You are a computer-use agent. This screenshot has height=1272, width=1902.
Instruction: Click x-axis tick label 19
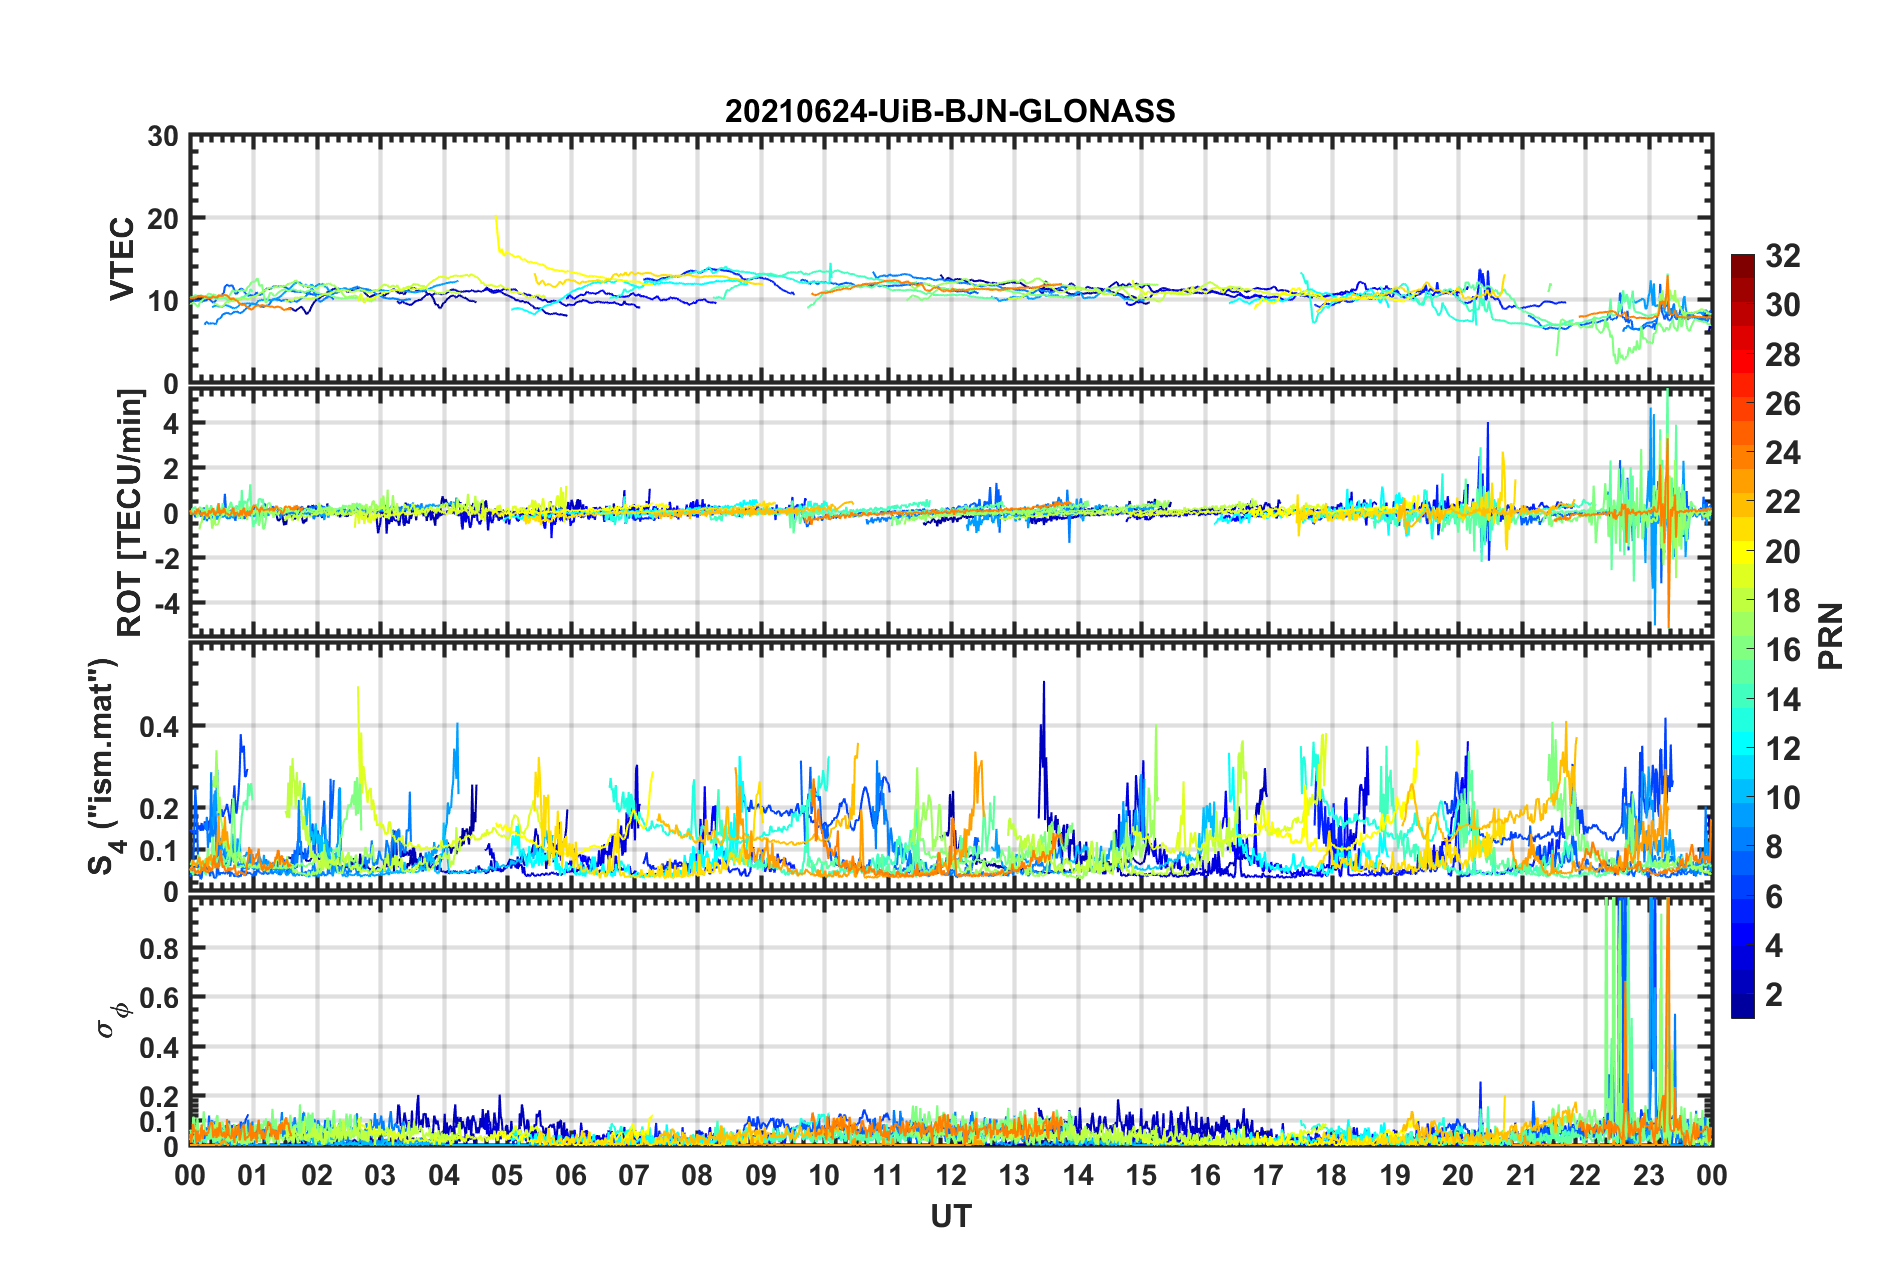pyautogui.click(x=1395, y=1175)
